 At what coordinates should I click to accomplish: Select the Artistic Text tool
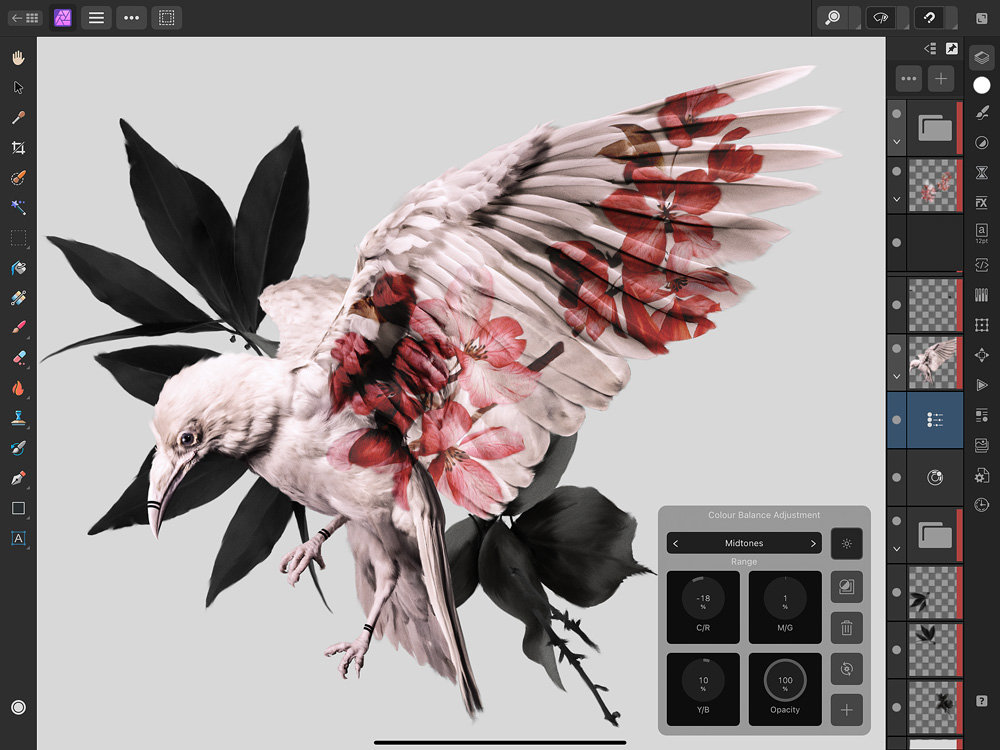18,538
